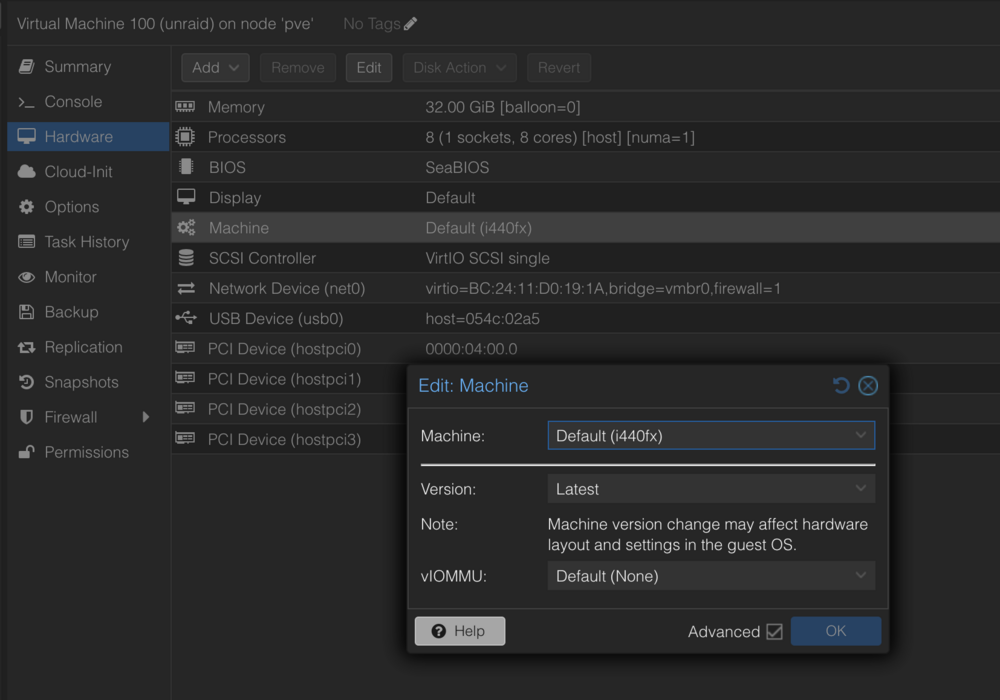Select the Network Device (net0) icon

coord(186,288)
